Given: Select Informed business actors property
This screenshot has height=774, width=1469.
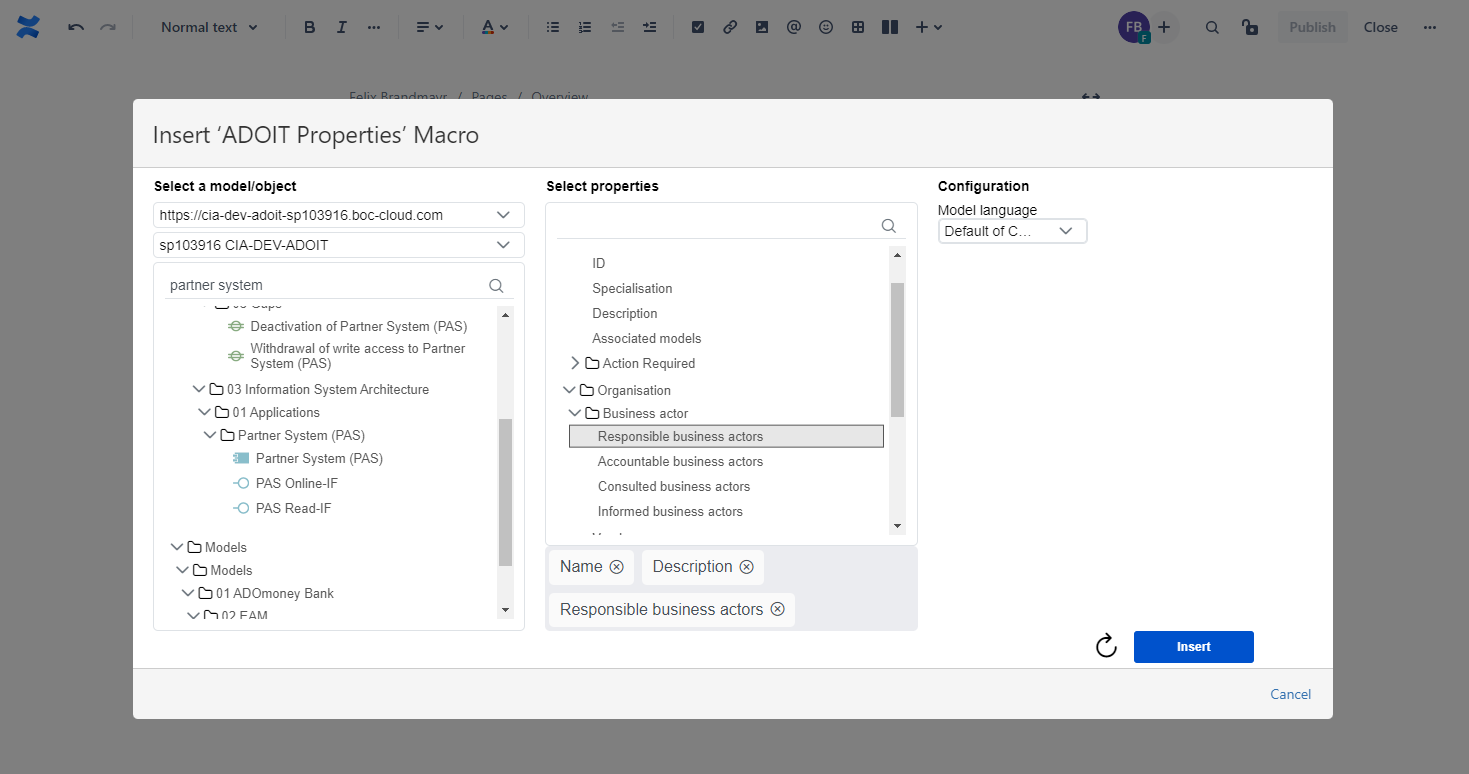Looking at the screenshot, I should [670, 512].
